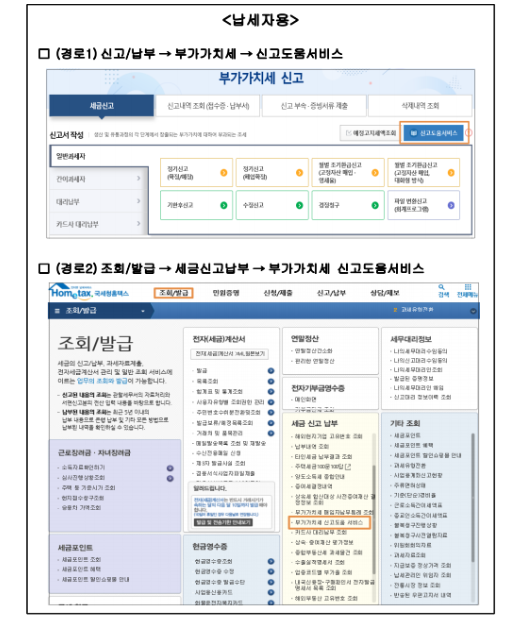The image size is (522, 624).
Task: Open the 신청/제출 top menu
Action: pos(278,293)
